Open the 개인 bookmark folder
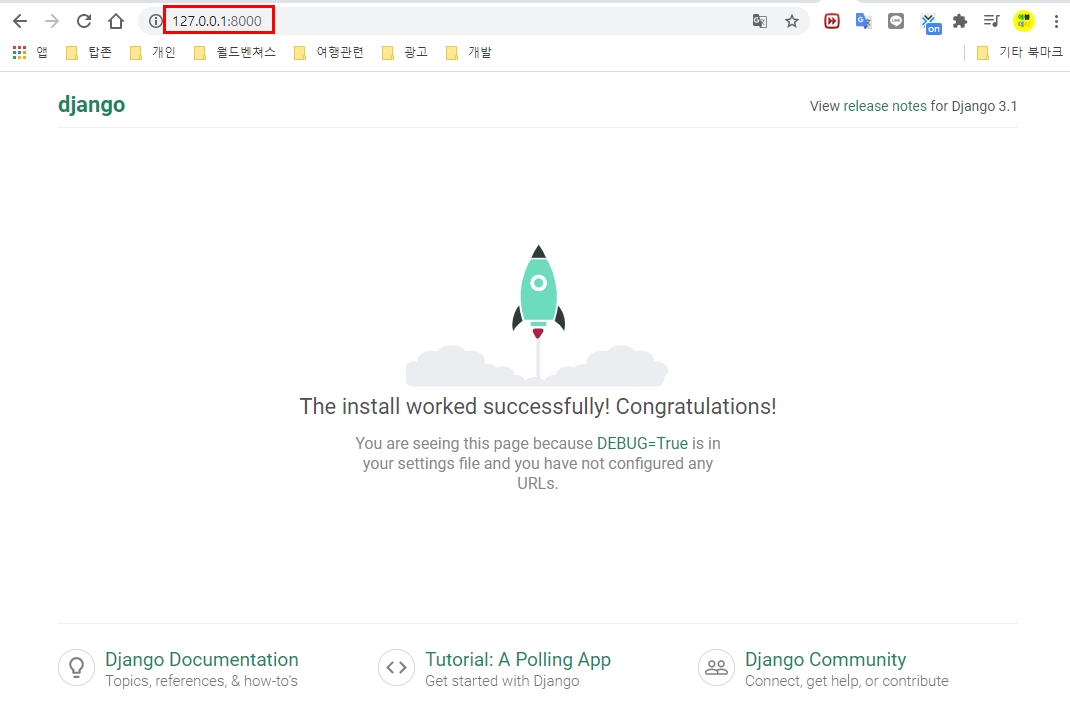The height and width of the screenshot is (711, 1070). coord(153,53)
